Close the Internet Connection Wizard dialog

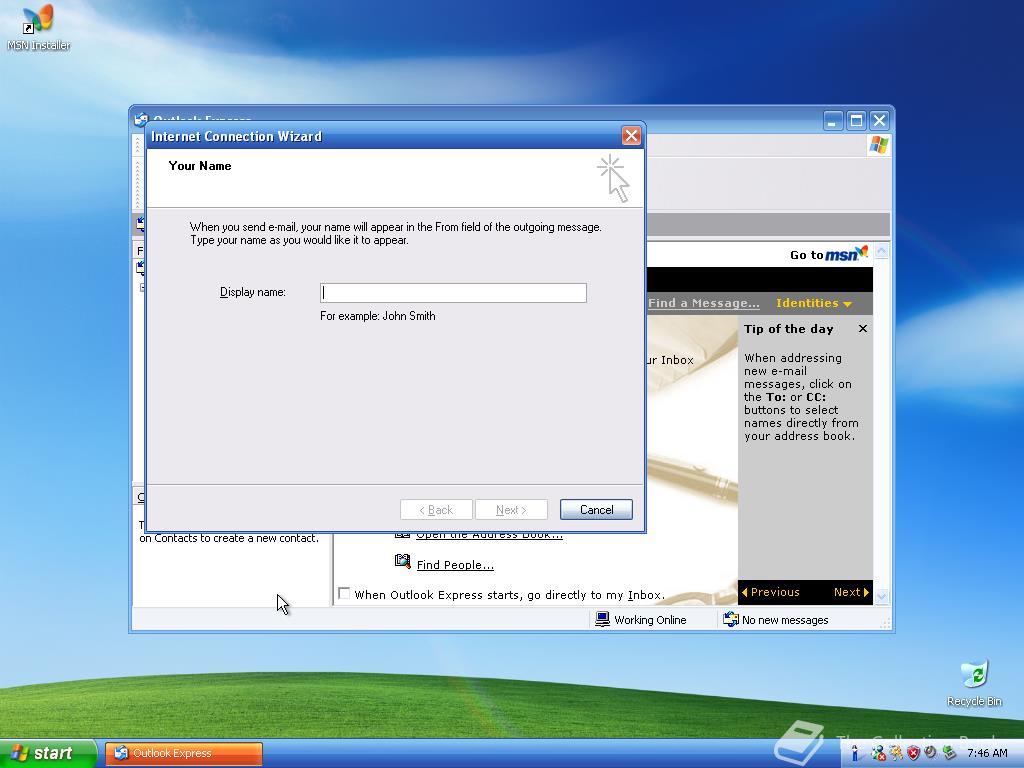pos(631,136)
